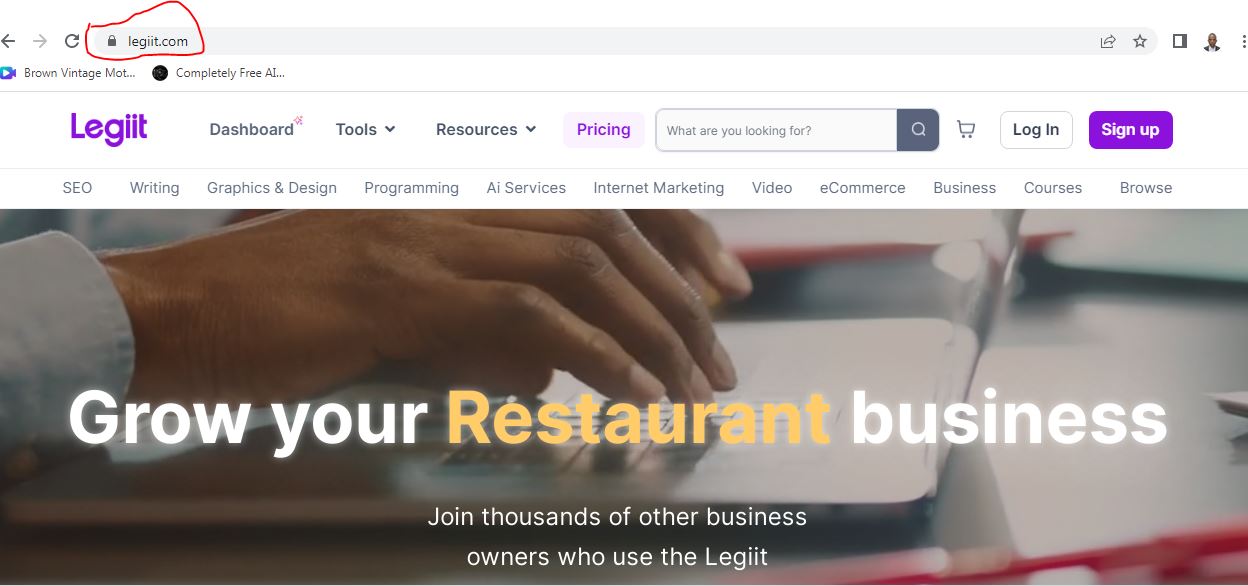Click the browser reload icon
Screen dimensions: 1248x586
tap(71, 41)
